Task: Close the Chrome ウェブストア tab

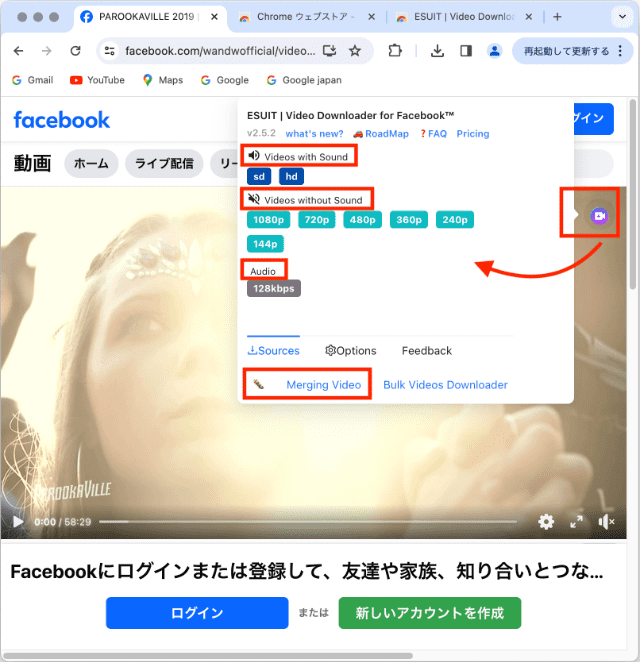Action: pyautogui.click(x=372, y=17)
